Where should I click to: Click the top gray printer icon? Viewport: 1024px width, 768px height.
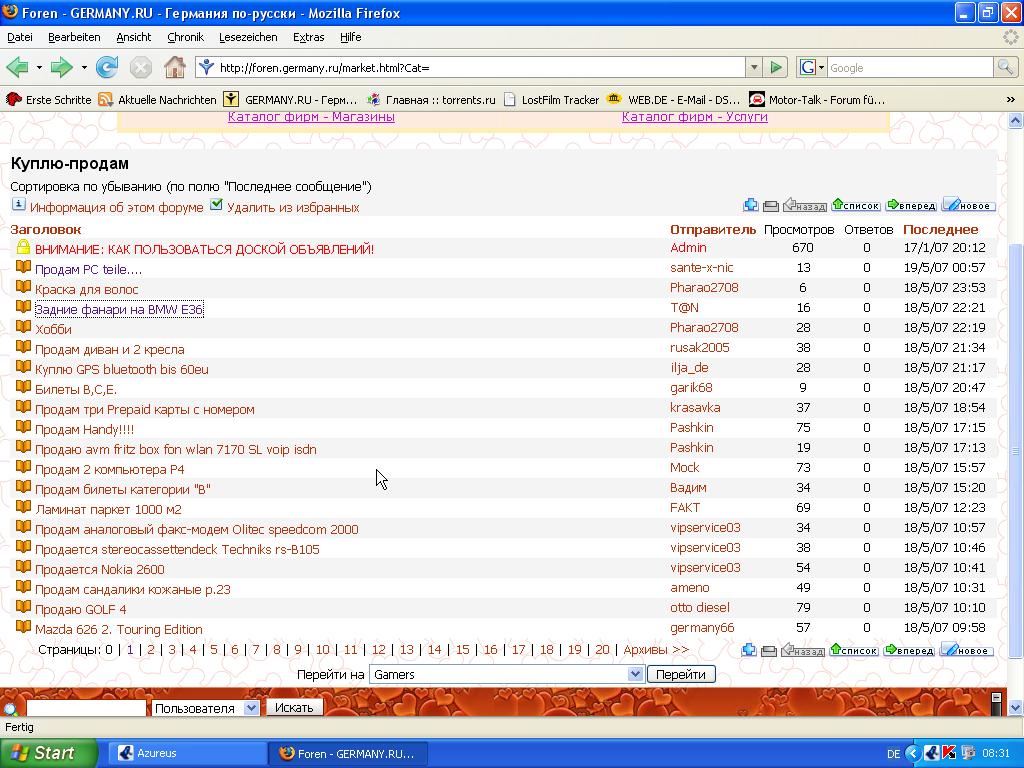tap(771, 206)
